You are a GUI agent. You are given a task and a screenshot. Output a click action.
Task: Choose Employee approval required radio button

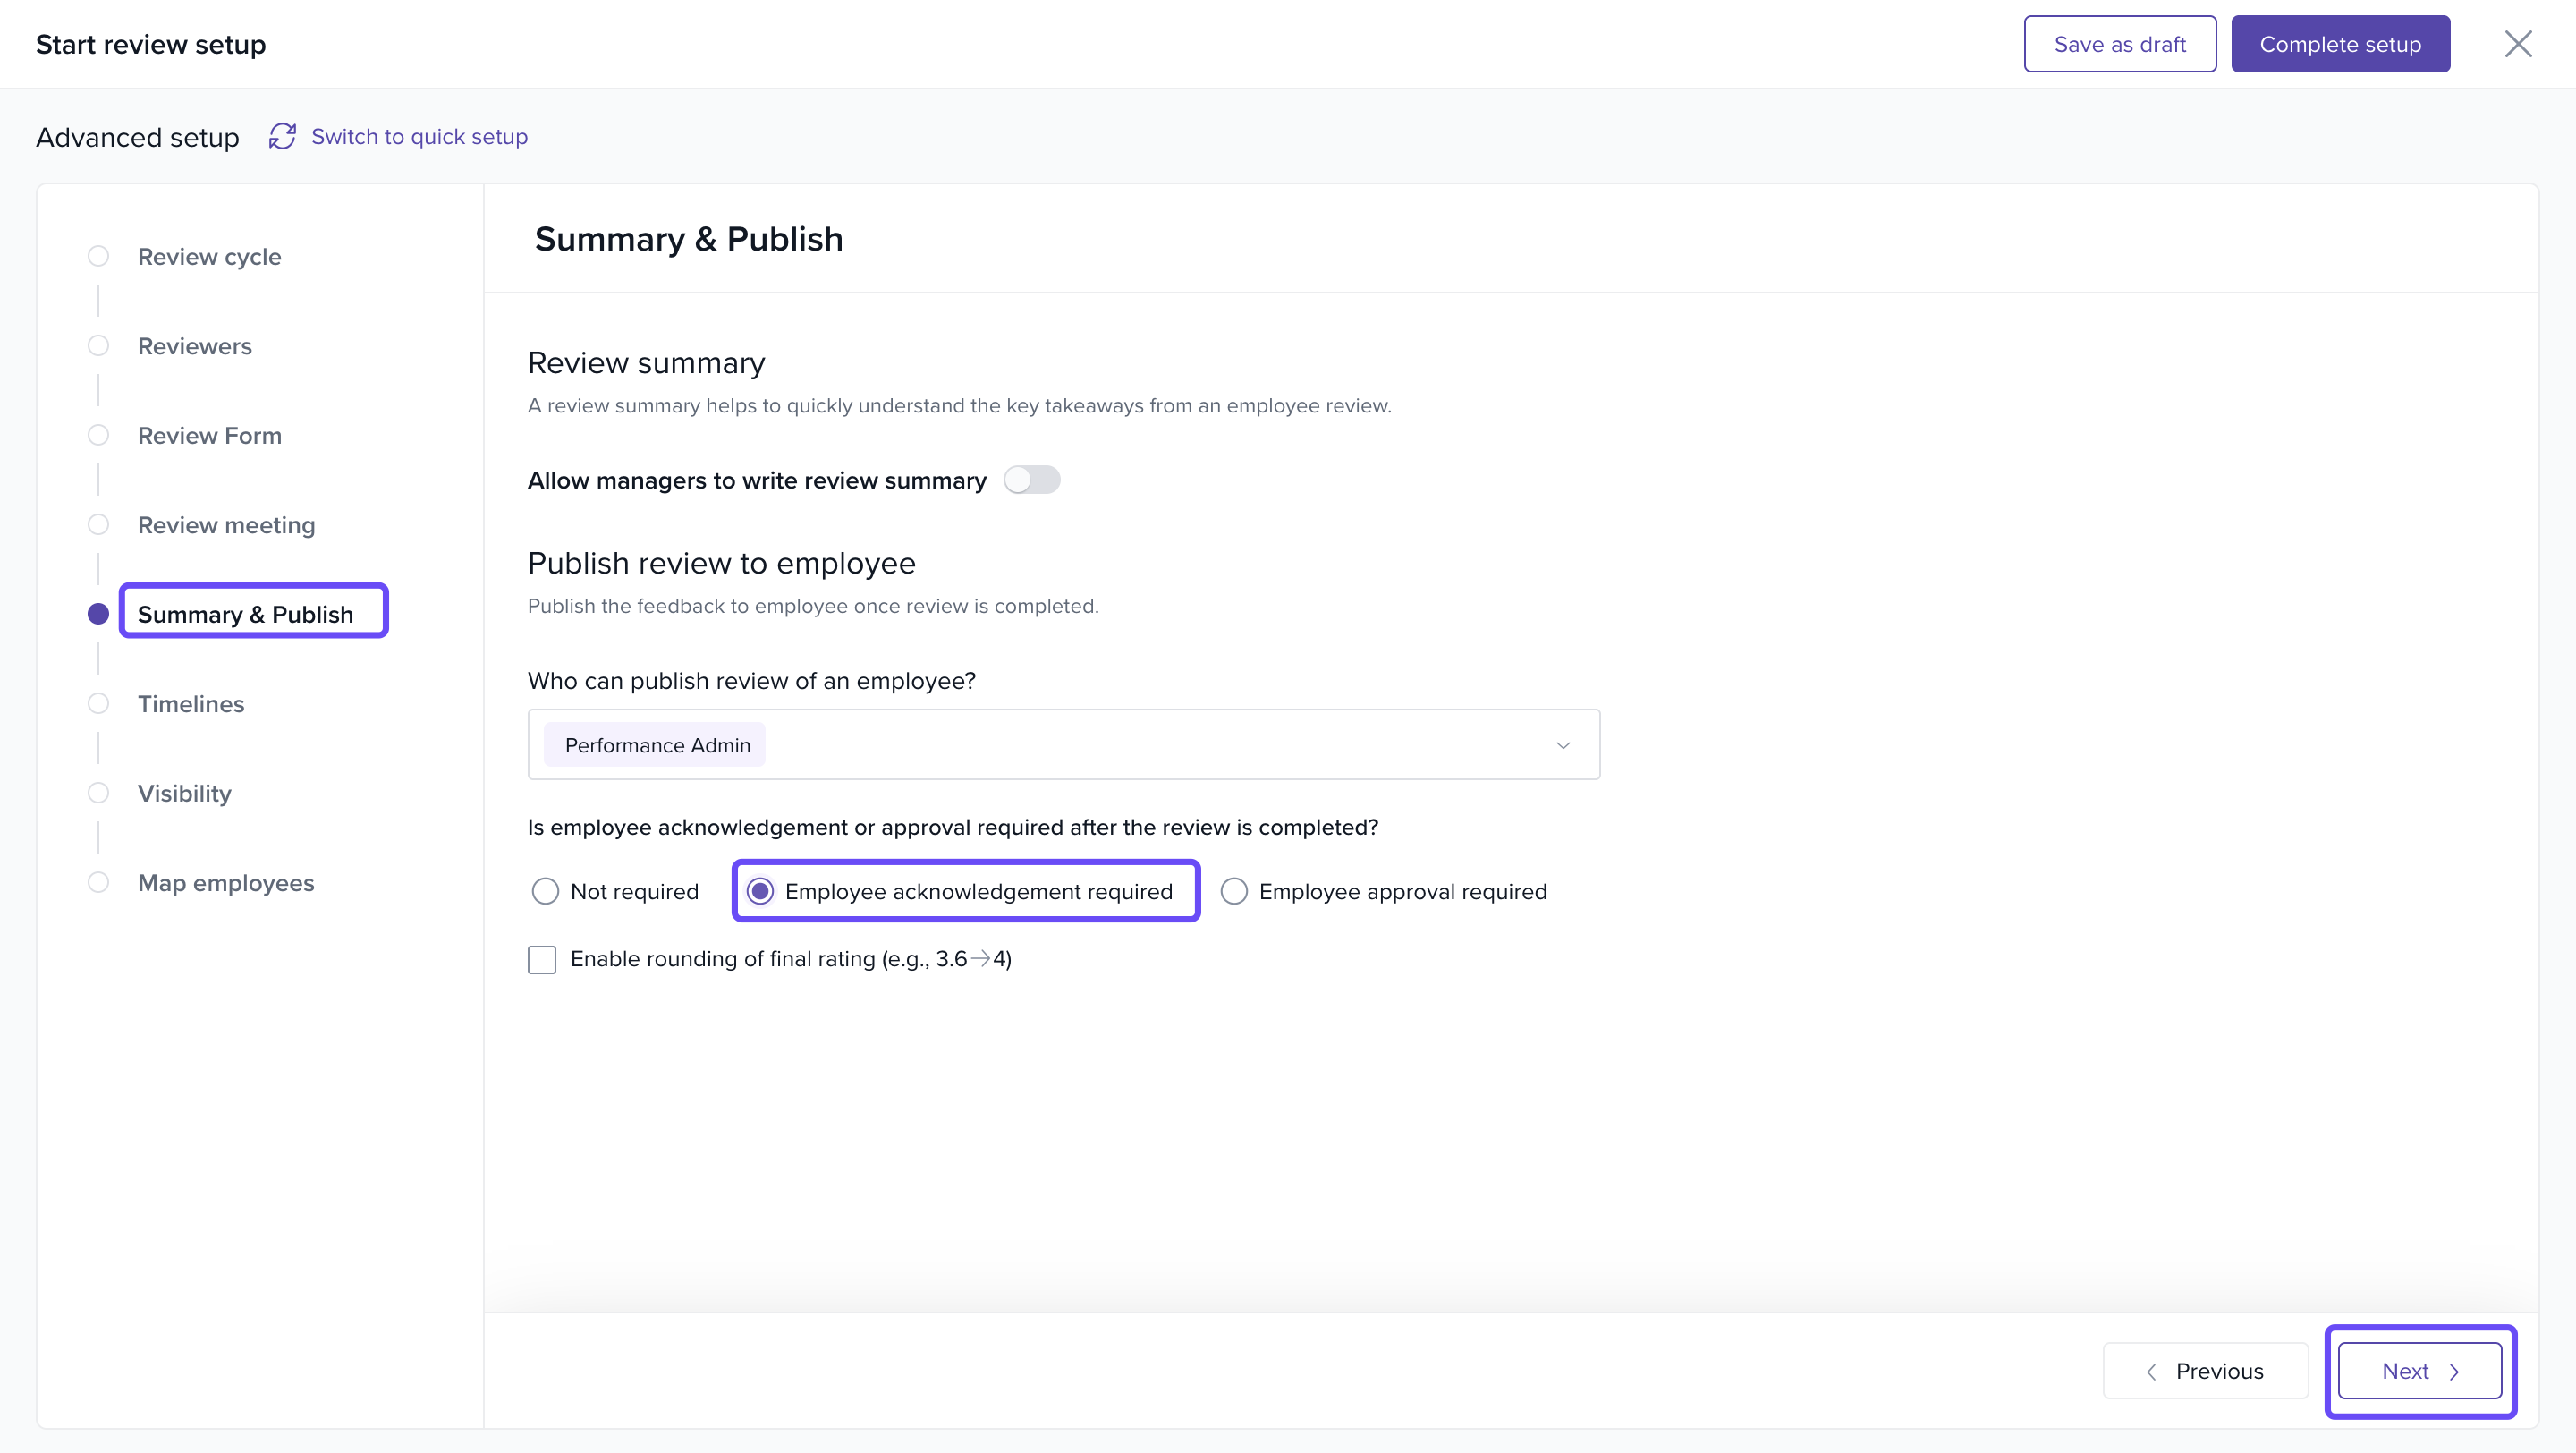[1234, 891]
